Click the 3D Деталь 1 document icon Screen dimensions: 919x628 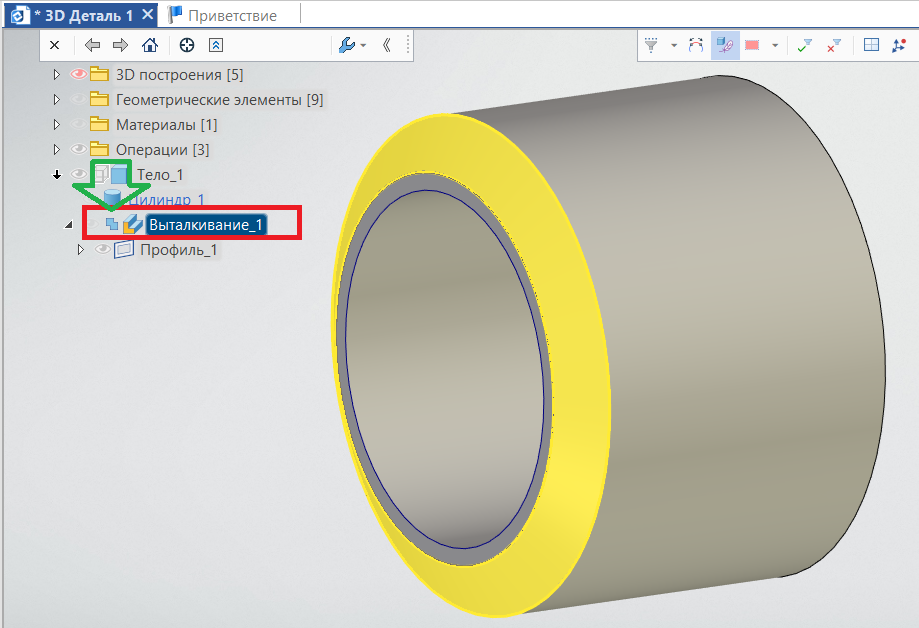pos(20,15)
